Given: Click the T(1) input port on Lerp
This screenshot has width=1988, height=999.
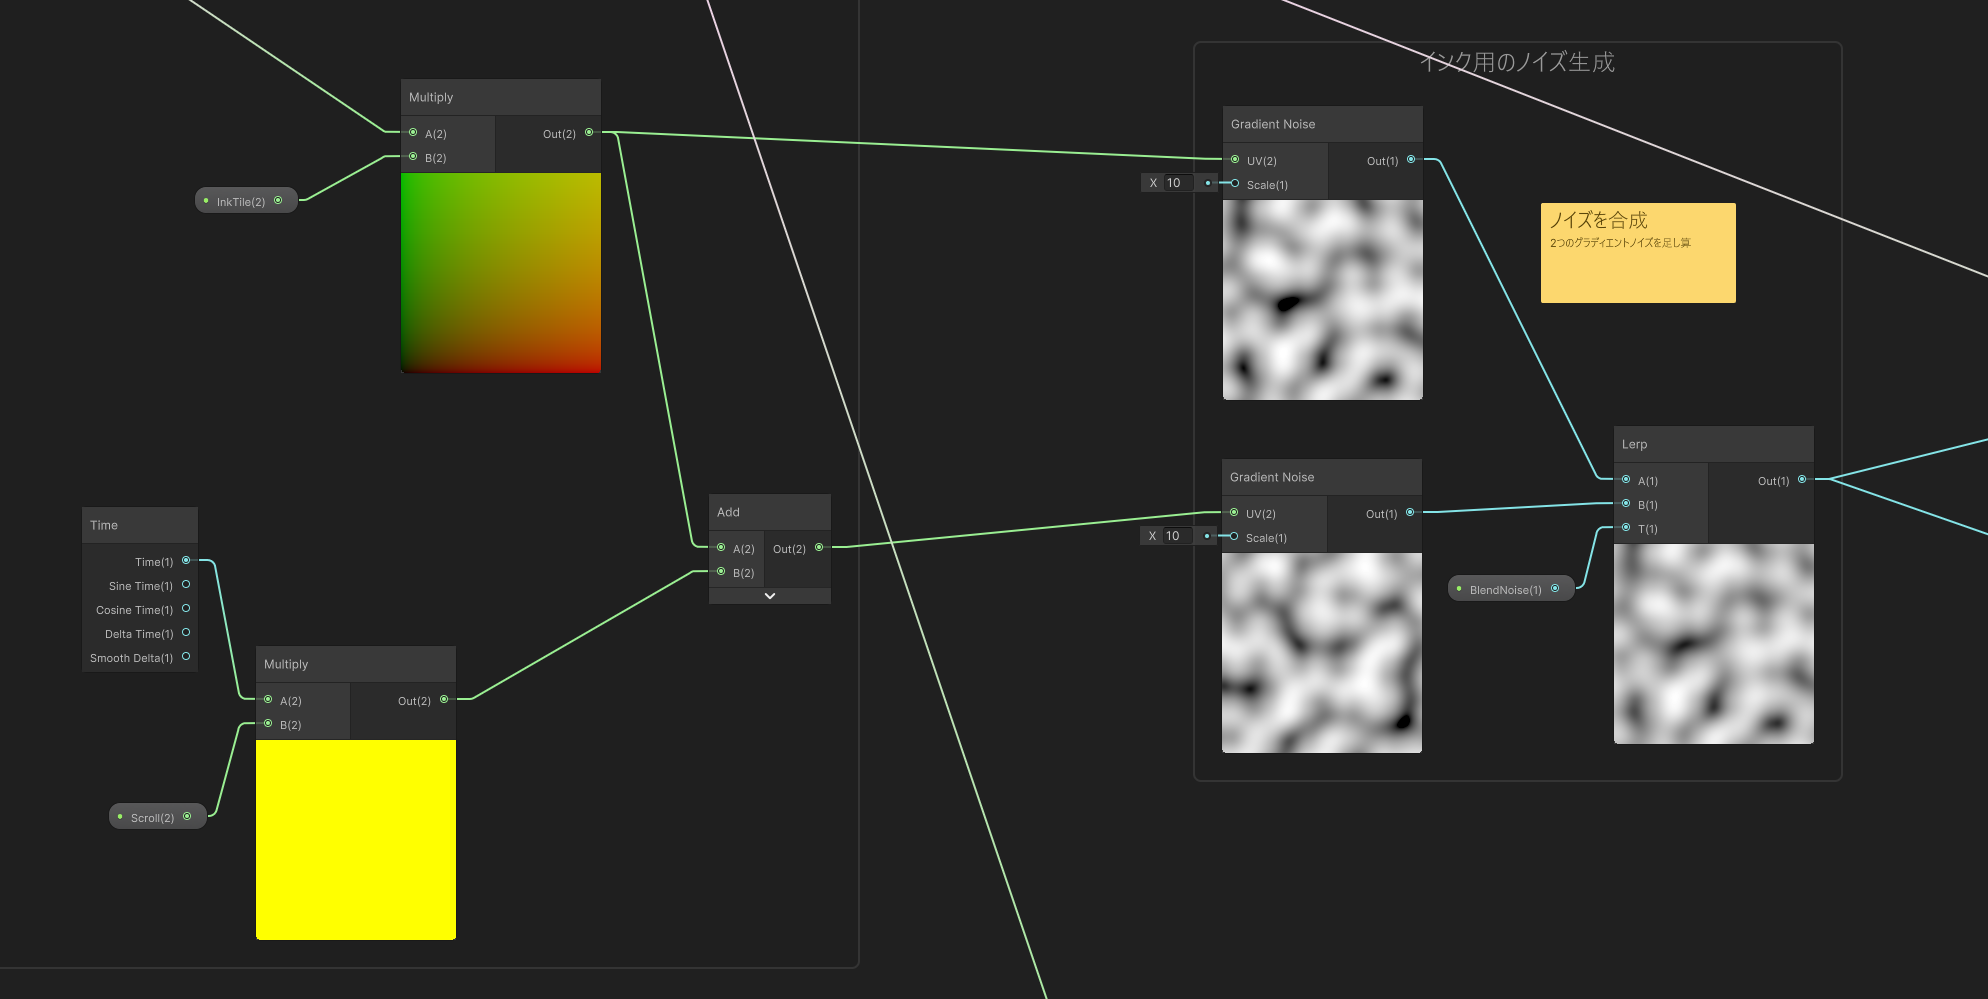Looking at the screenshot, I should coord(1626,528).
